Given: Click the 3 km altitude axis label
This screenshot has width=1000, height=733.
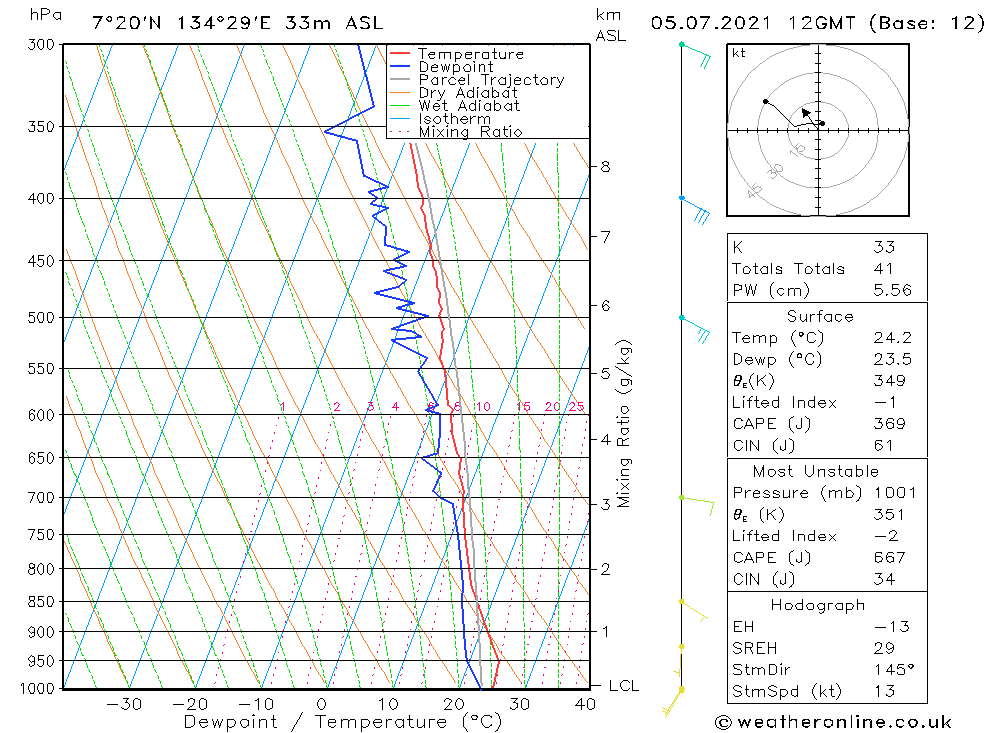Looking at the screenshot, I should point(605,504).
